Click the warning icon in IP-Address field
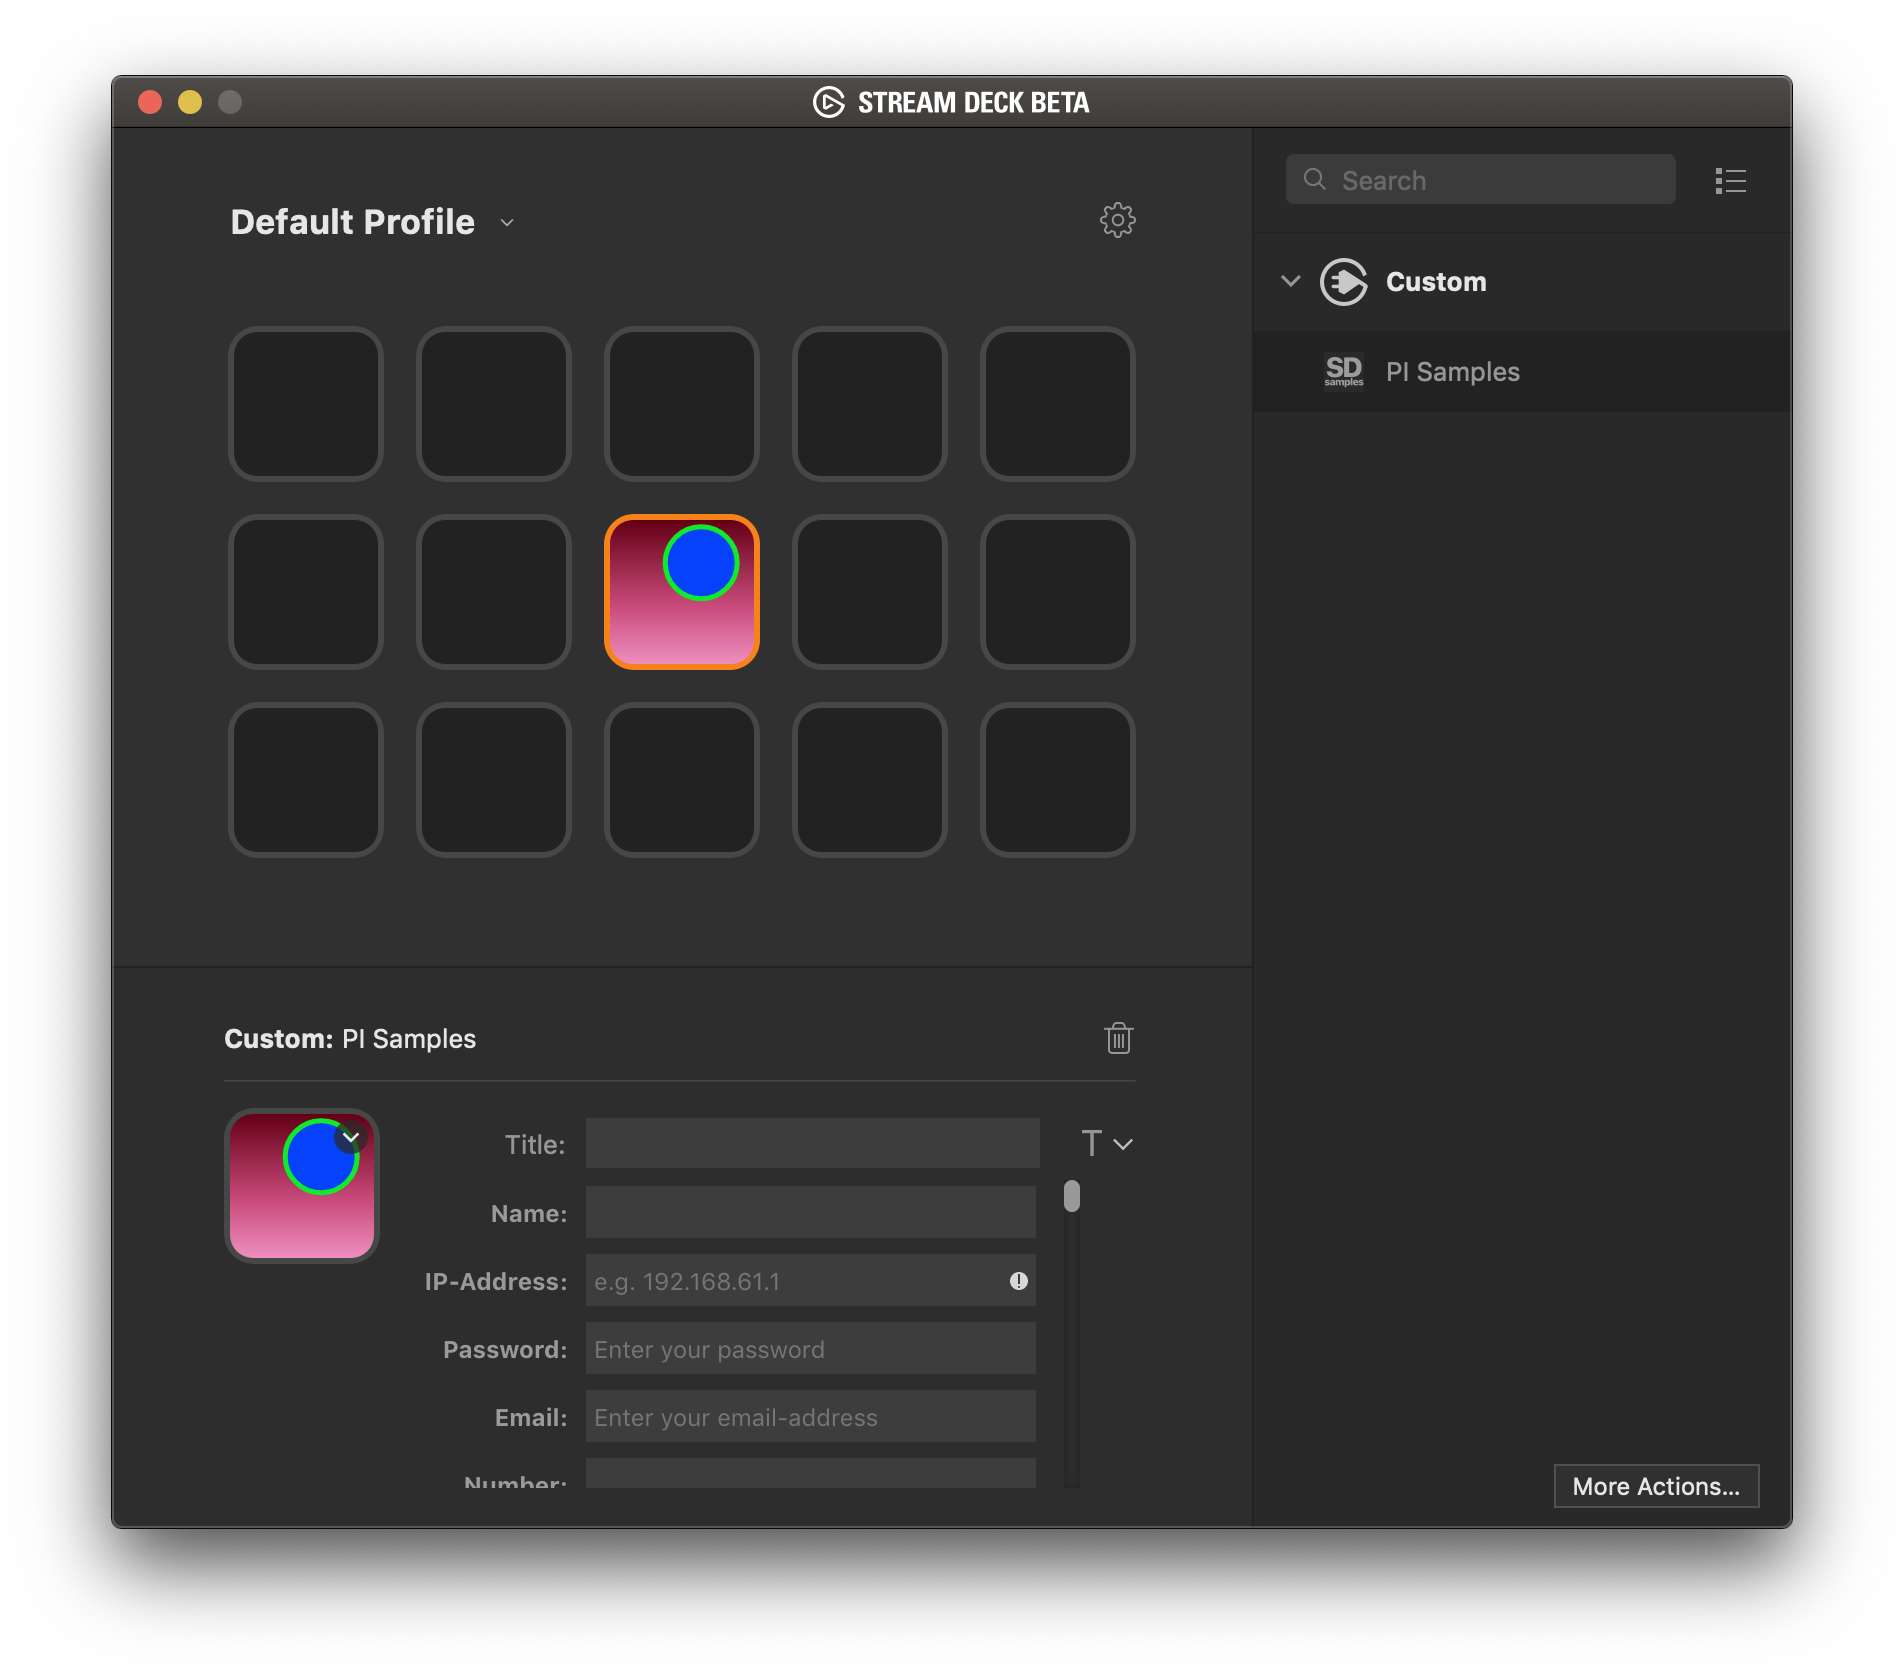The height and width of the screenshot is (1676, 1904). pos(1018,1281)
